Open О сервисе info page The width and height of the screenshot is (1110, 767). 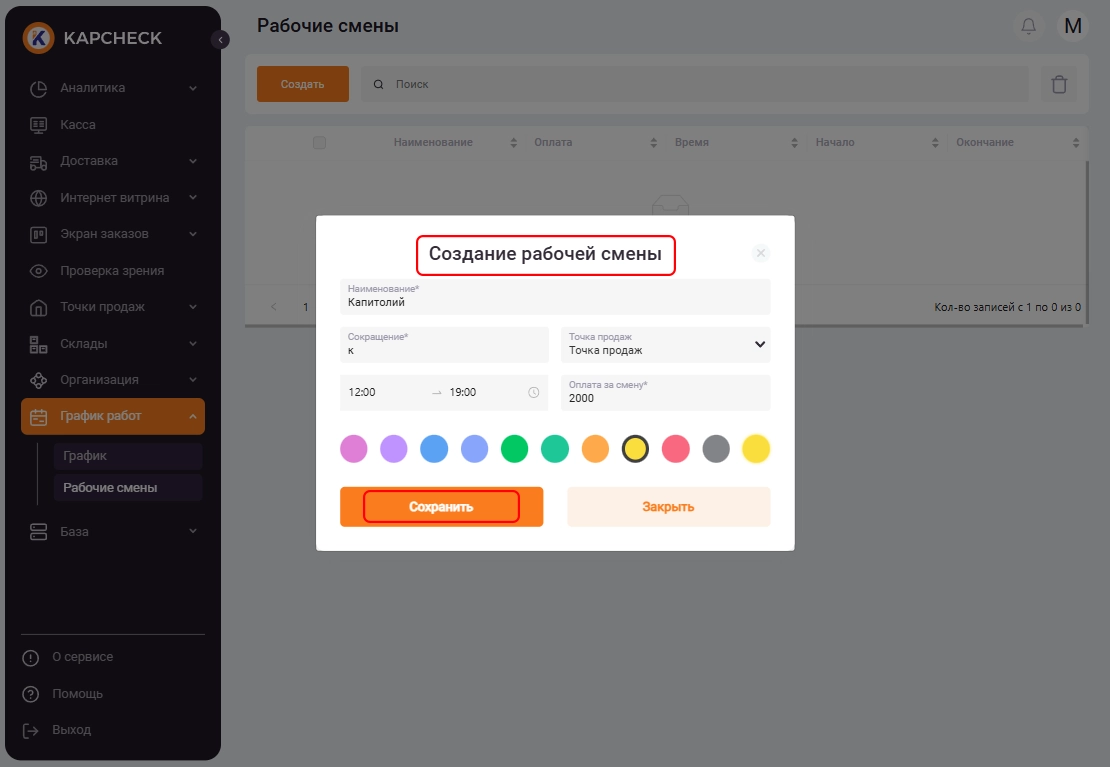tap(82, 657)
